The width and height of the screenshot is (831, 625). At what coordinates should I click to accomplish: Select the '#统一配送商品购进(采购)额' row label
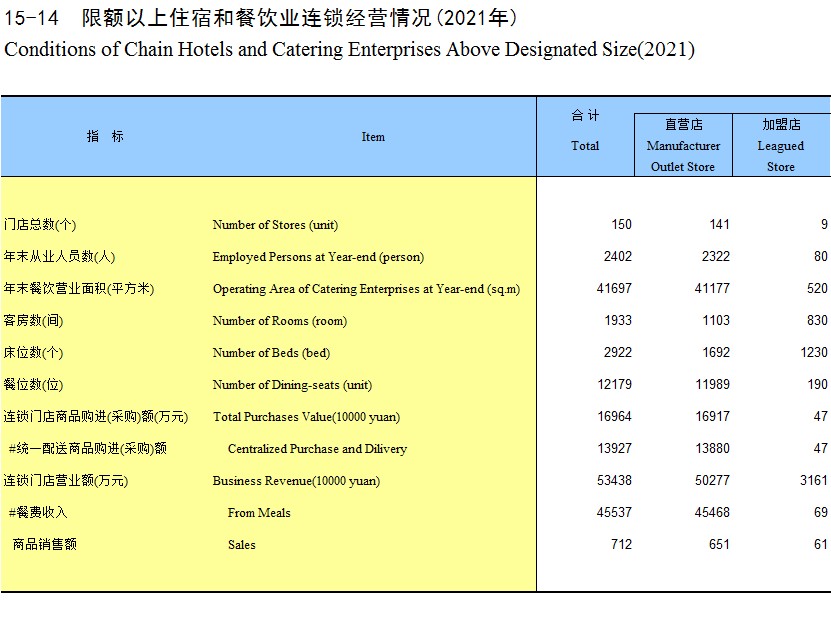pyautogui.click(x=87, y=448)
